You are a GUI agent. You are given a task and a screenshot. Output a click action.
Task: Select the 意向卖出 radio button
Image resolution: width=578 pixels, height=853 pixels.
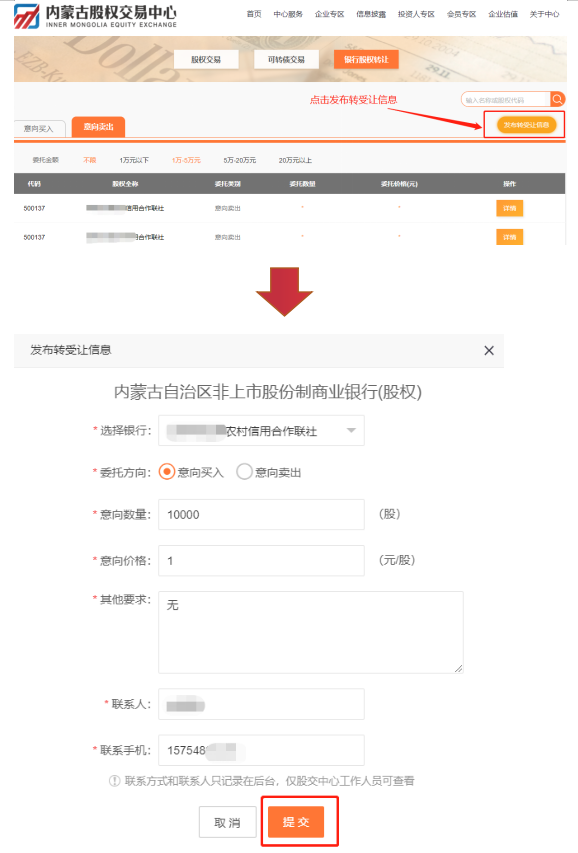(244, 472)
